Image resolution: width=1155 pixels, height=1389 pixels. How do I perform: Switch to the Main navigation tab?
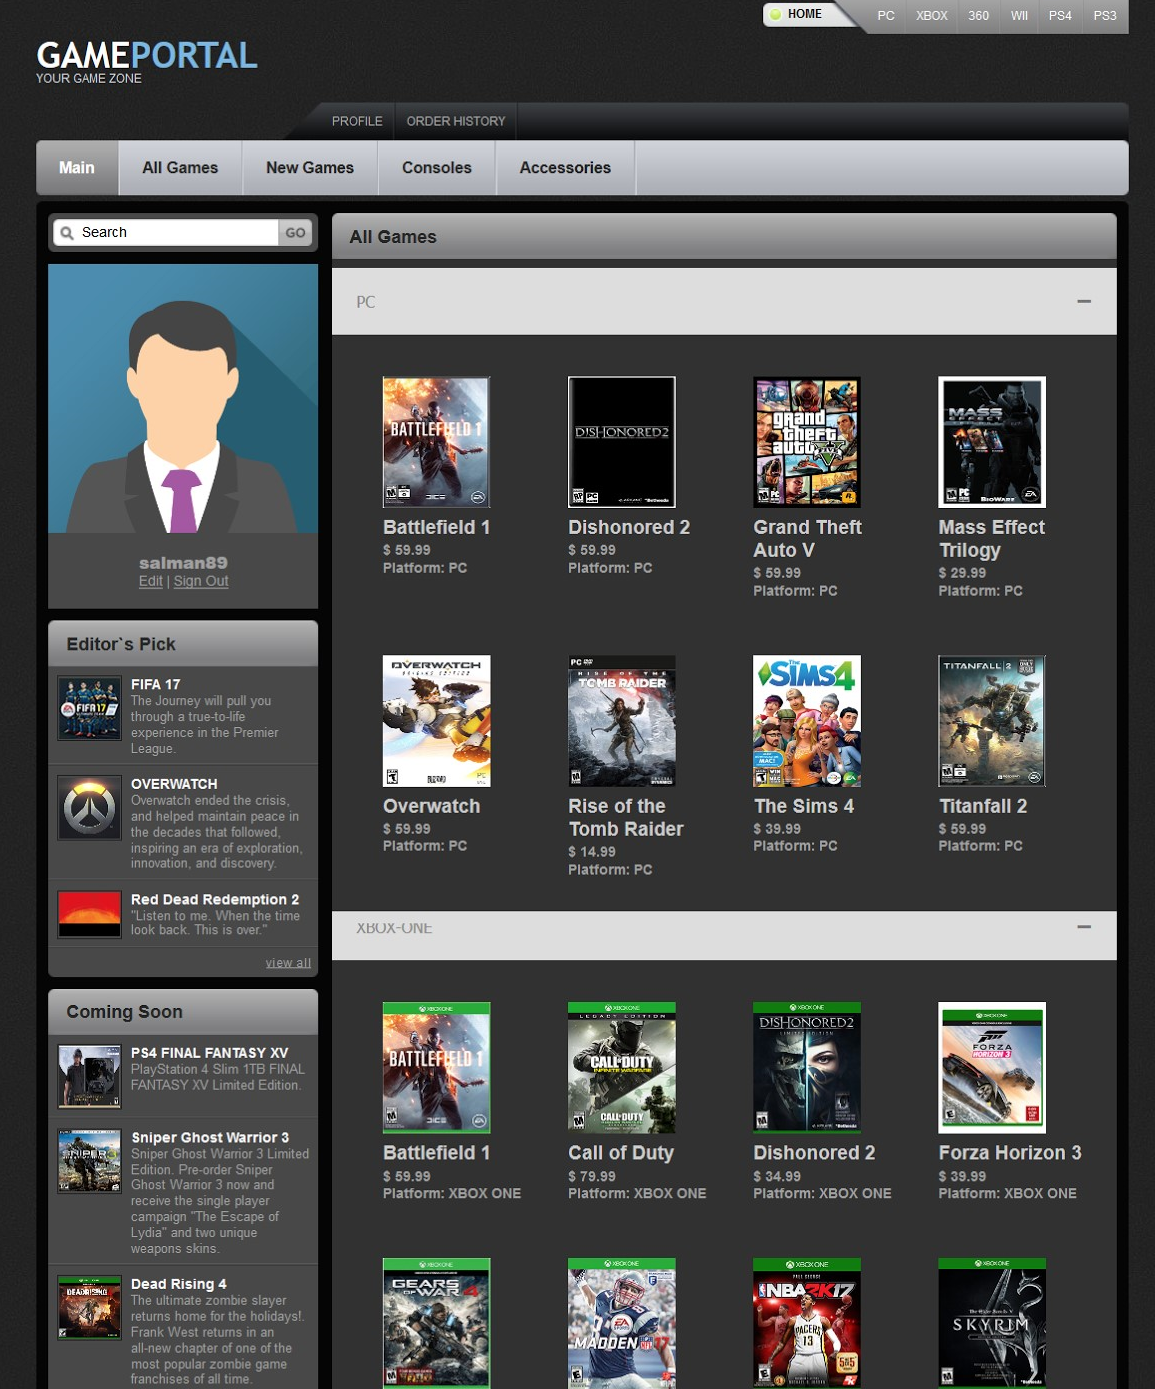(77, 168)
